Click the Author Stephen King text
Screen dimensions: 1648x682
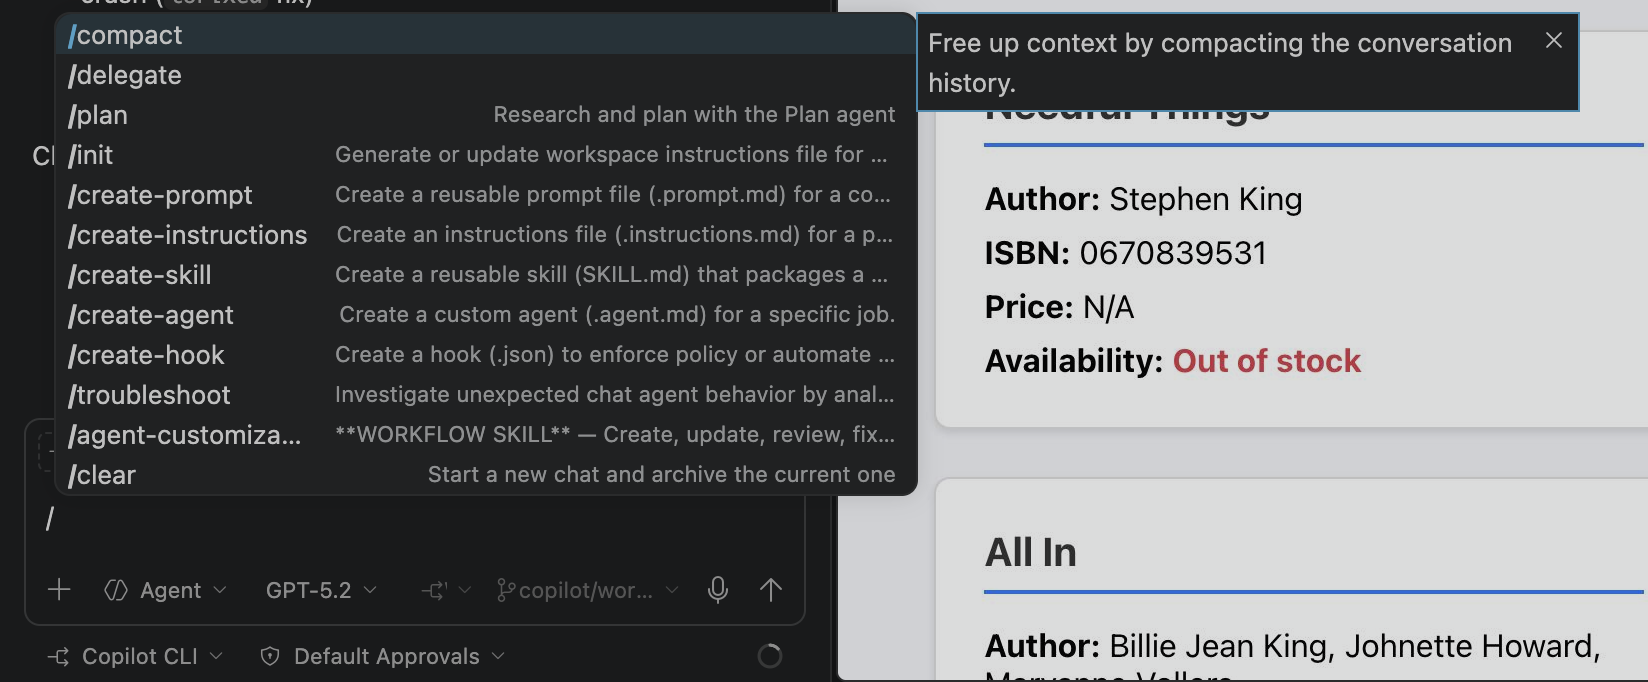(1143, 199)
